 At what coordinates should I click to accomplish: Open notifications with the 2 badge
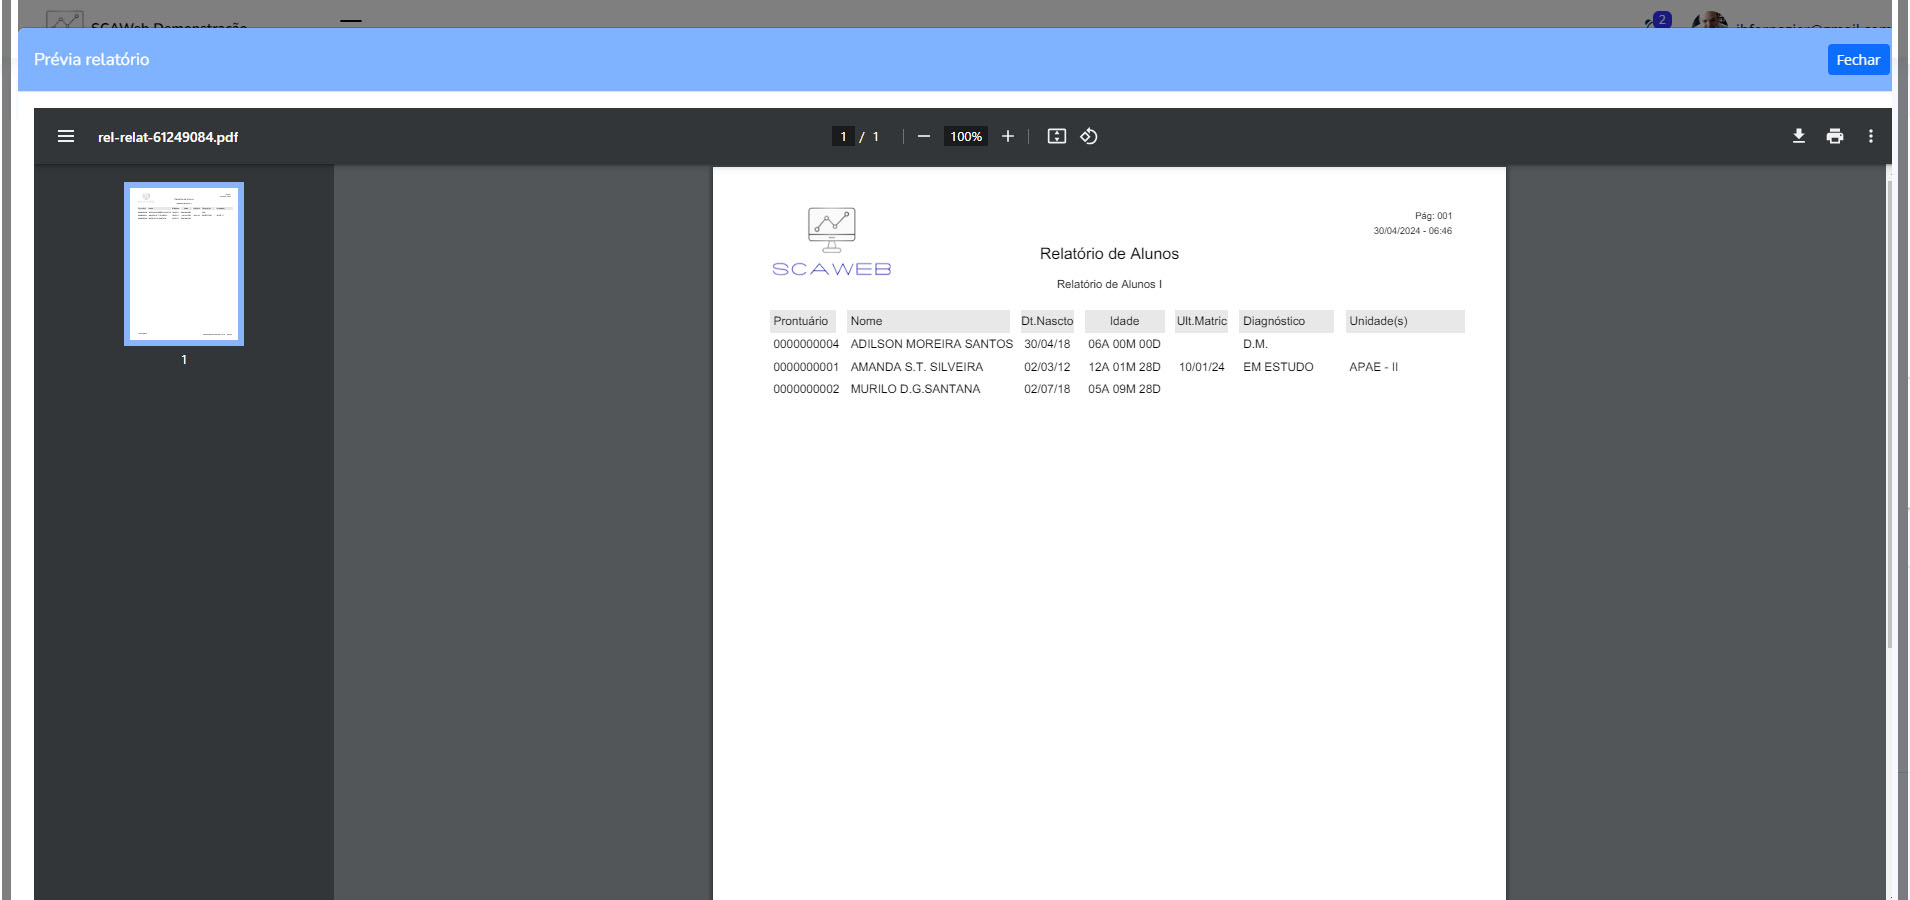[x=1659, y=20]
